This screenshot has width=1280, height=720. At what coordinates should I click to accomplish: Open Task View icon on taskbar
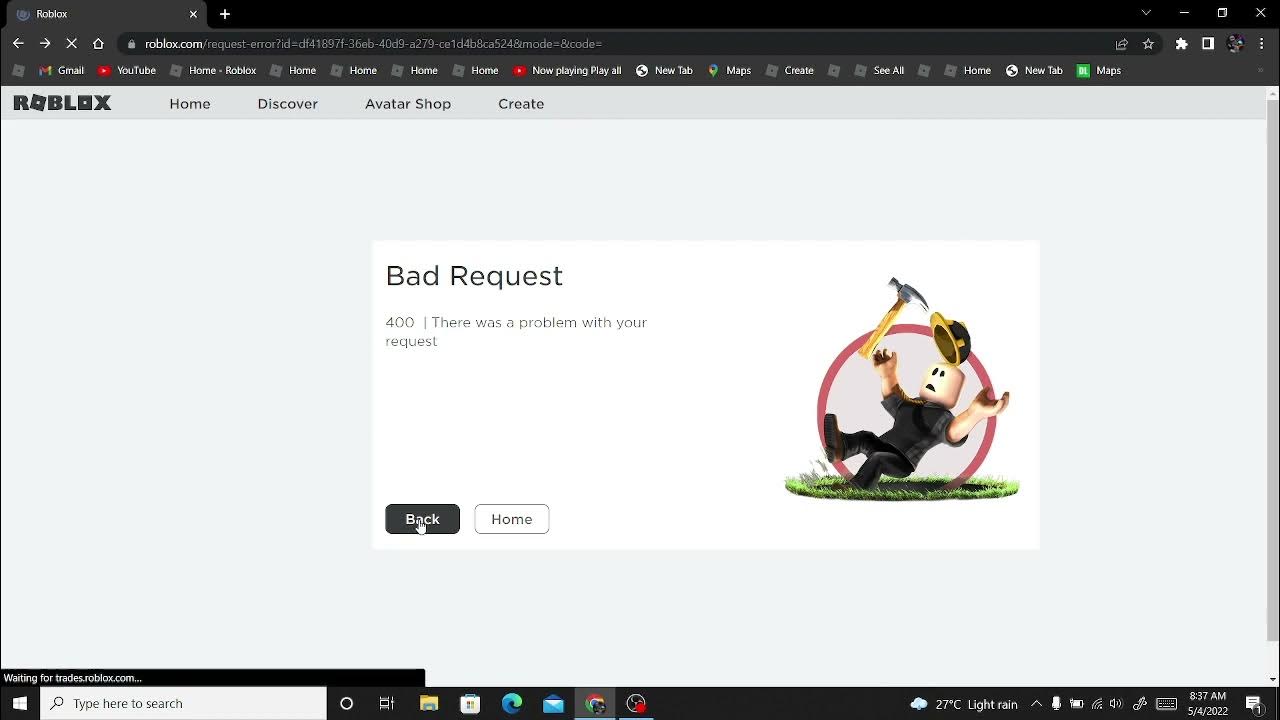(387, 703)
